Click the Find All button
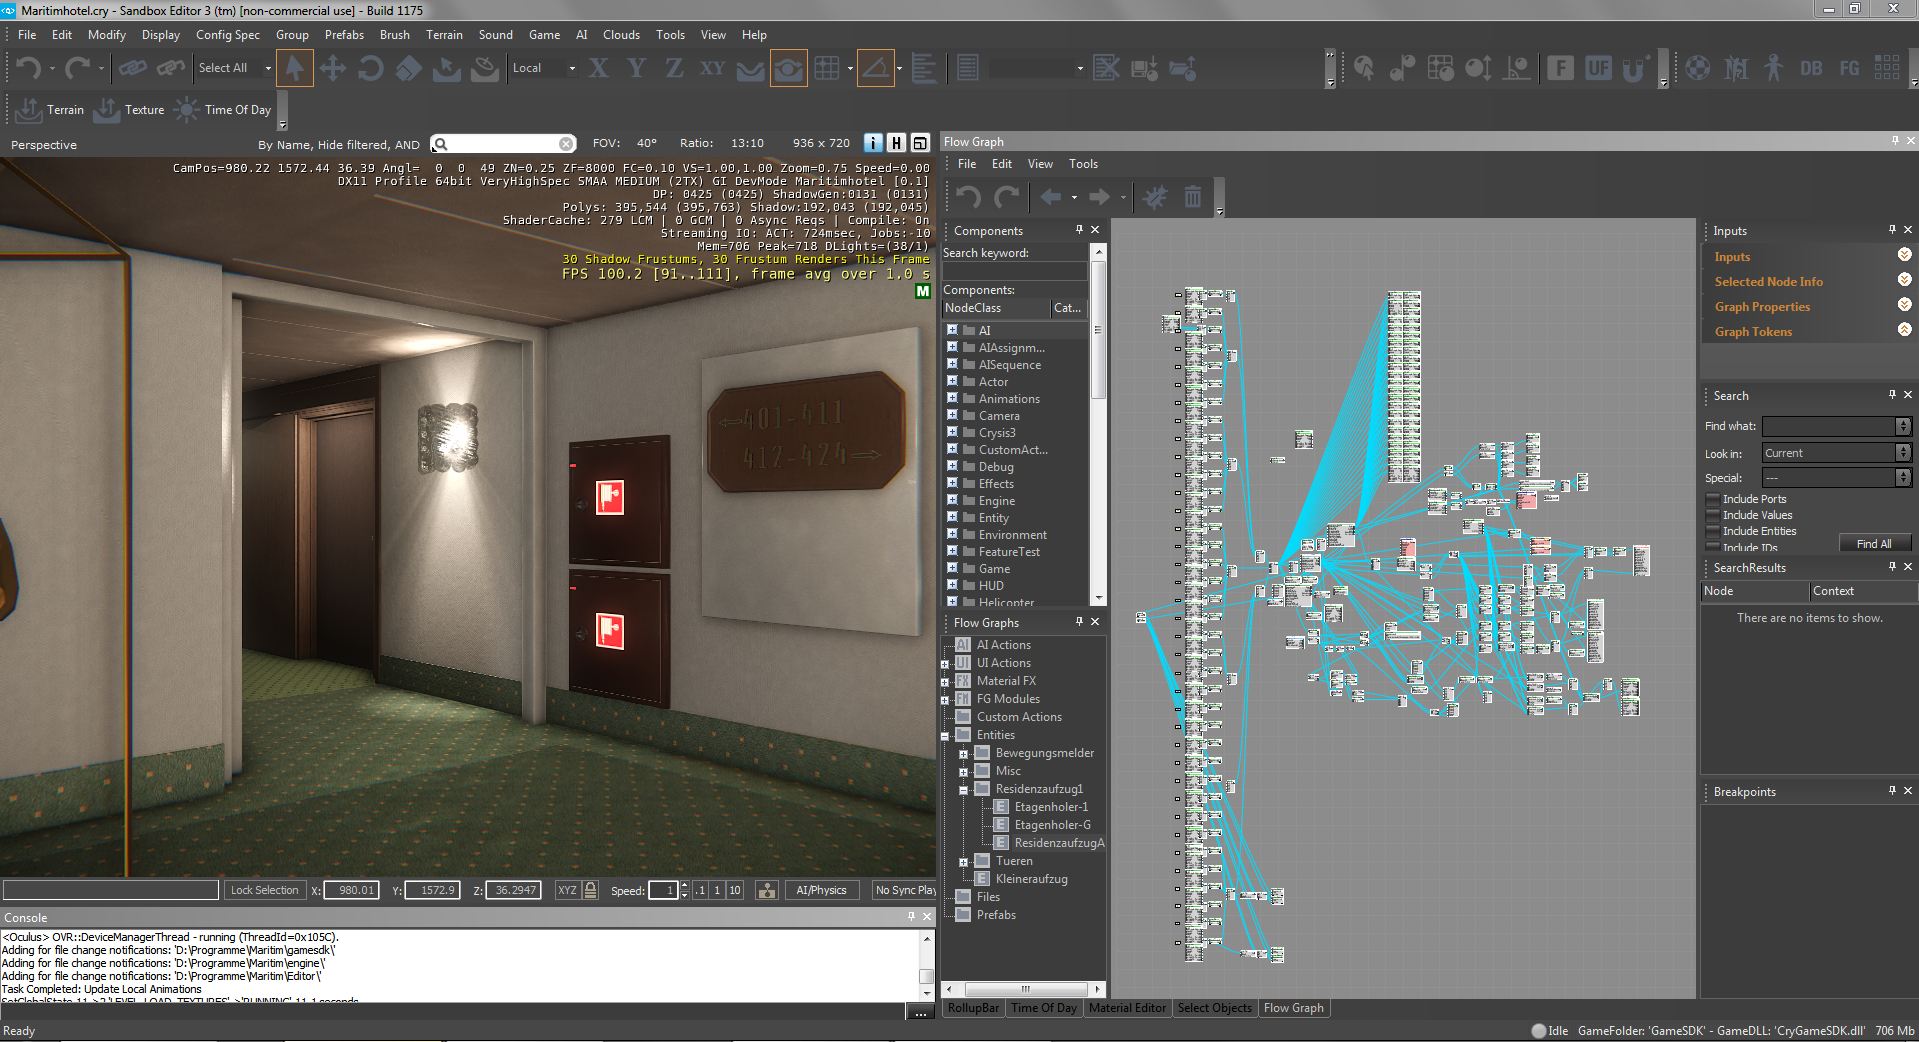 pos(1874,544)
